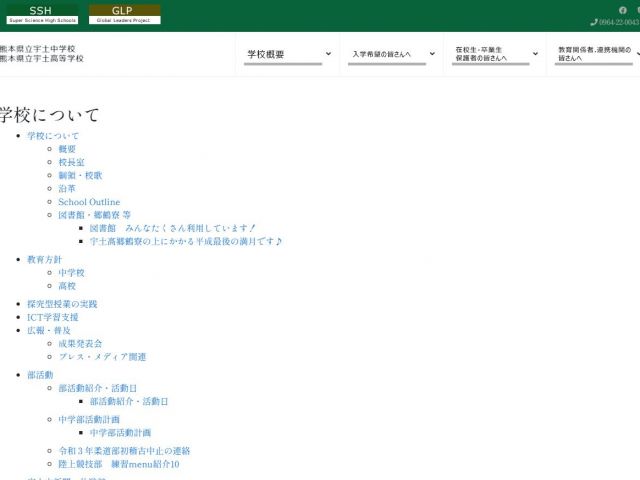The image size is (640, 480).
Task: Open the square-bulleted nested 部活動紹介・活動日 link
Action: 129,402
